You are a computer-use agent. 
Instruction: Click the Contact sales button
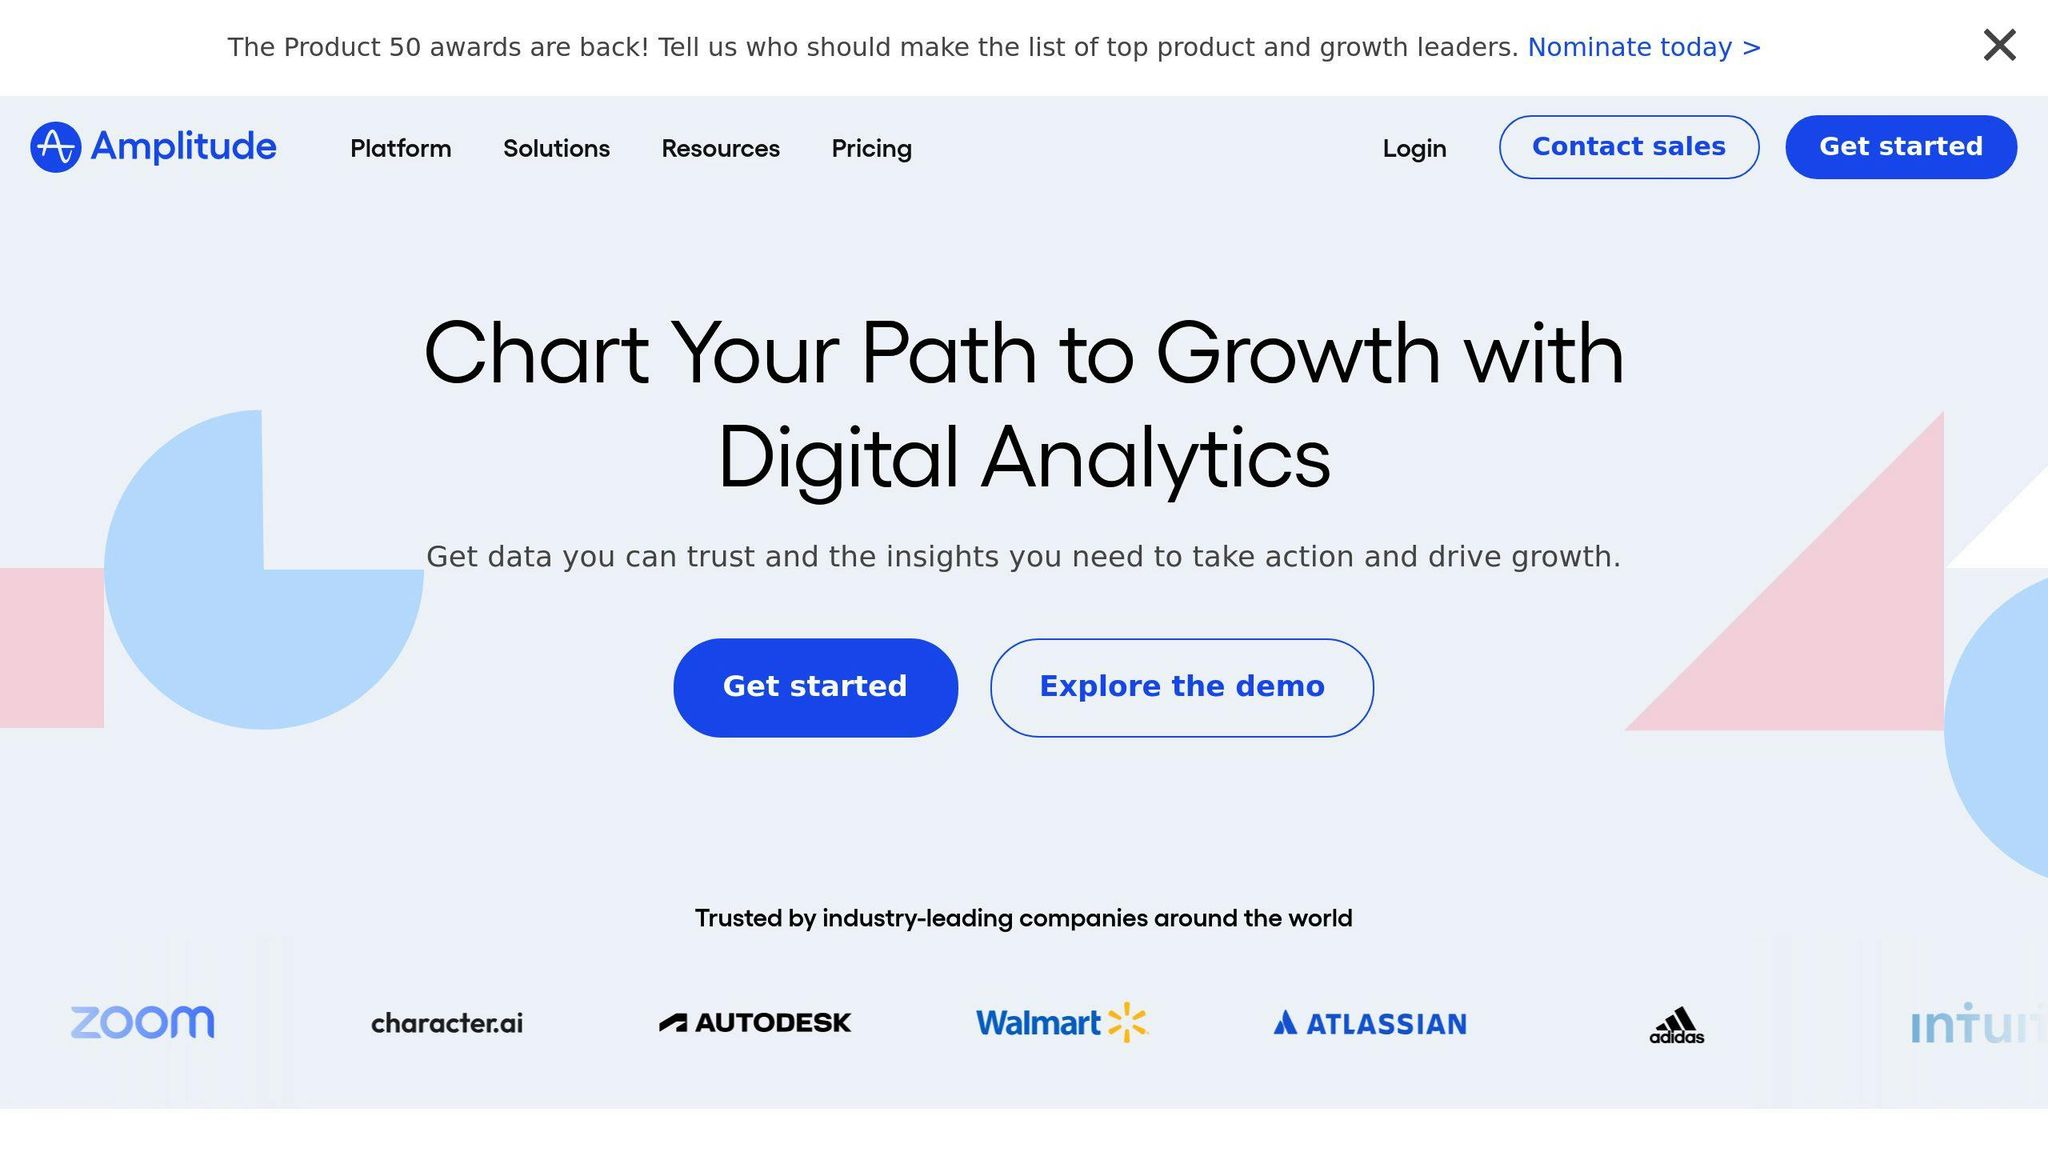(x=1628, y=147)
